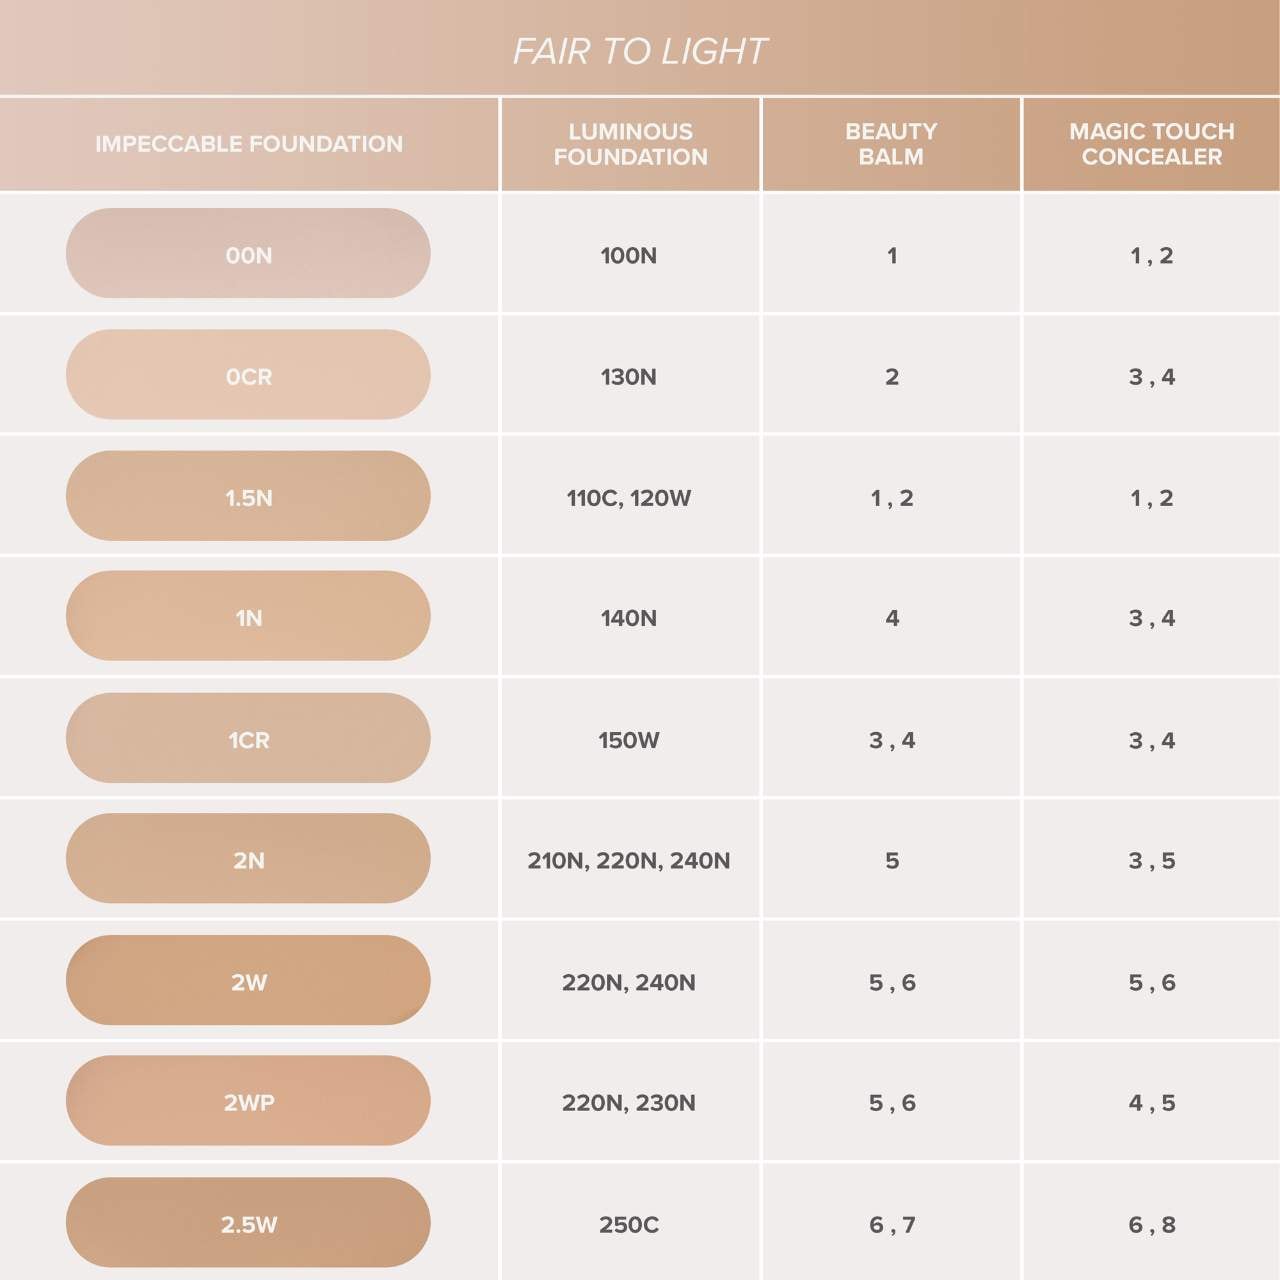Click the 2N foundation swatch
The height and width of the screenshot is (1280, 1280).
tap(248, 859)
